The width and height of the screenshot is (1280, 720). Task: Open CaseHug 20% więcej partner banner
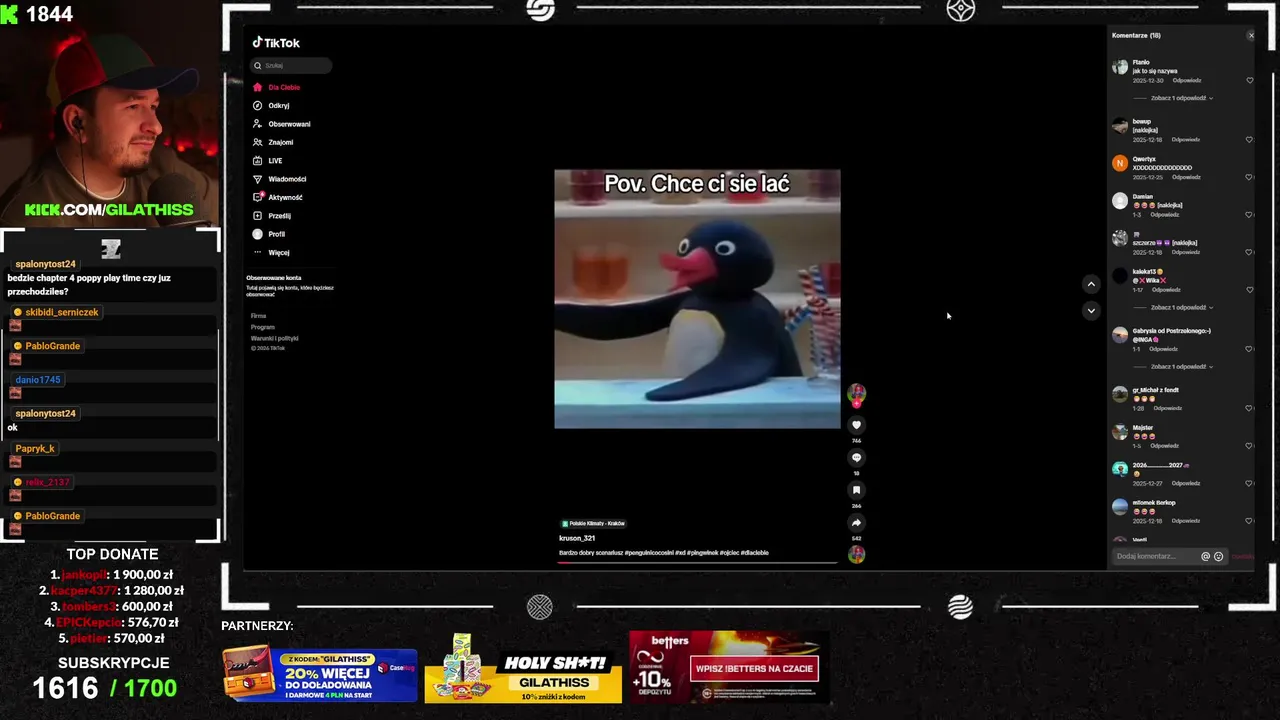[x=319, y=674]
